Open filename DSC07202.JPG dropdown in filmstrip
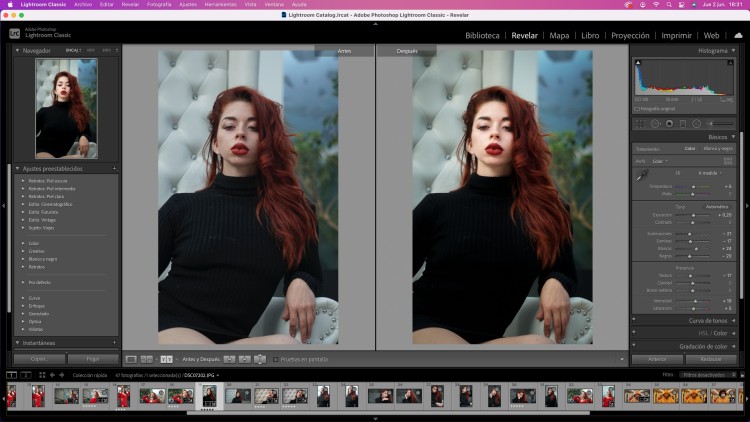This screenshot has height=422, width=750. 201,375
